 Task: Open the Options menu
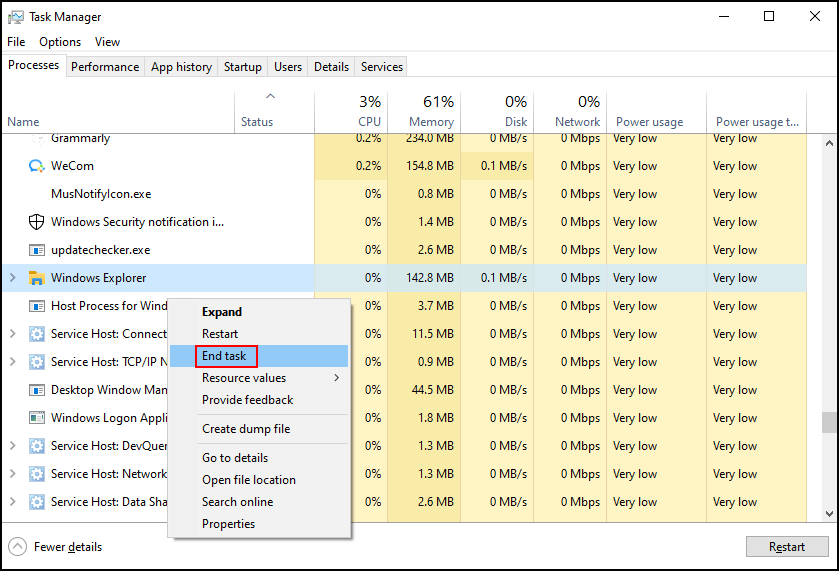[60, 42]
